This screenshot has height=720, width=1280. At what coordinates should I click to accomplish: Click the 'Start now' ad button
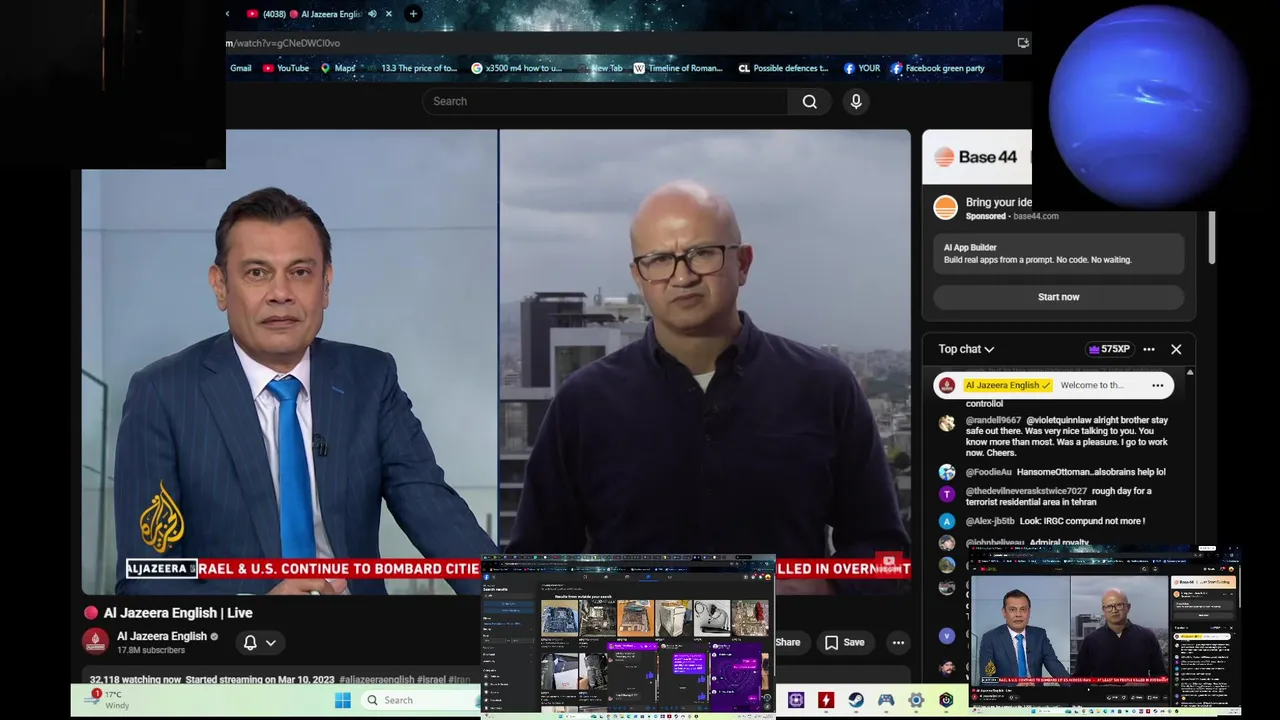pos(1058,297)
